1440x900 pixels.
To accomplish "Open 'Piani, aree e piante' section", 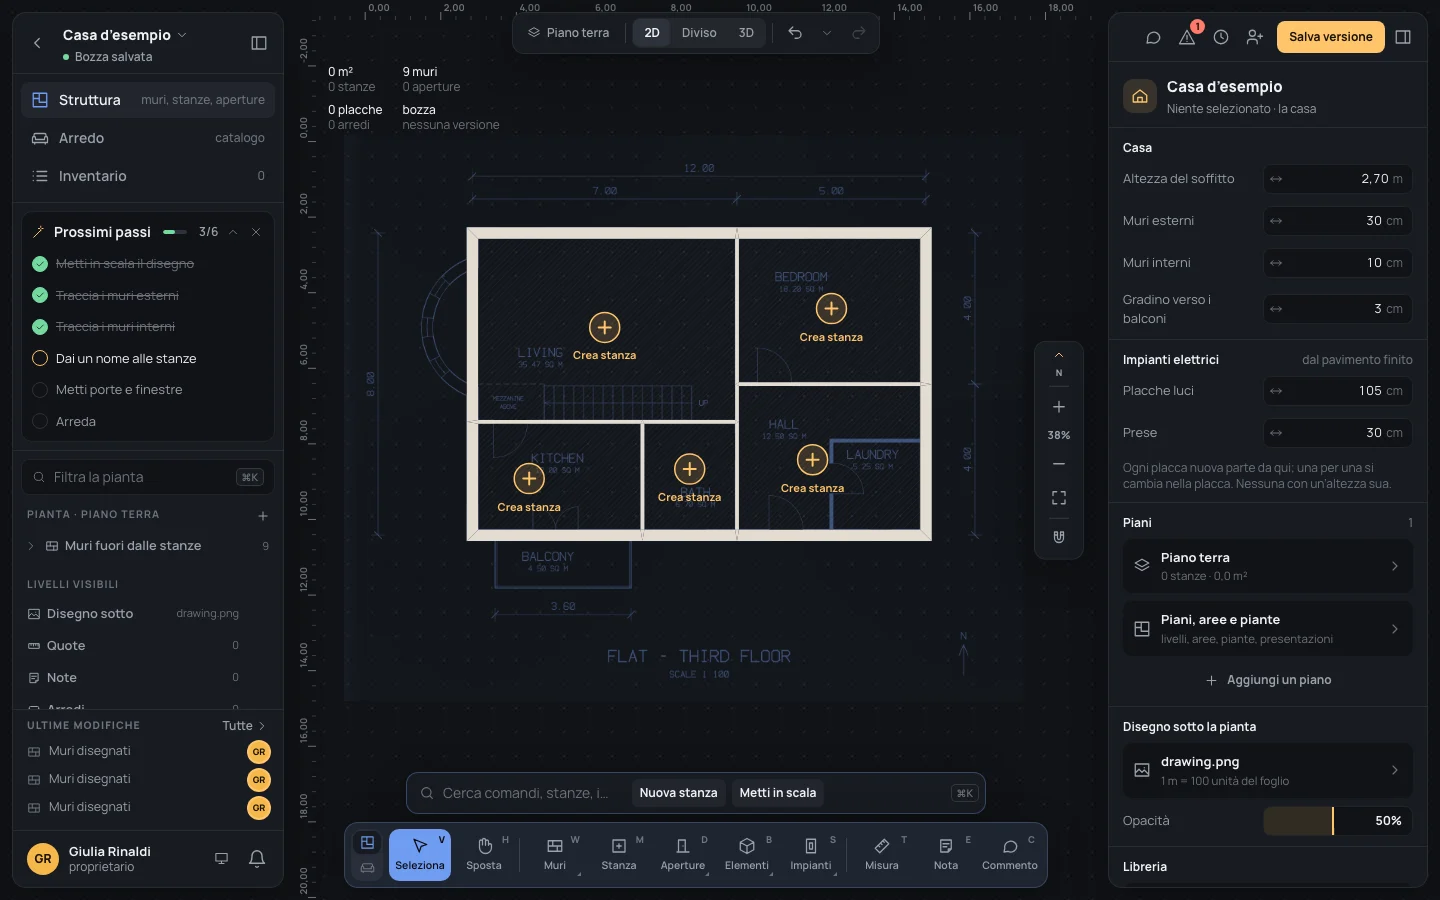I will pyautogui.click(x=1268, y=629).
